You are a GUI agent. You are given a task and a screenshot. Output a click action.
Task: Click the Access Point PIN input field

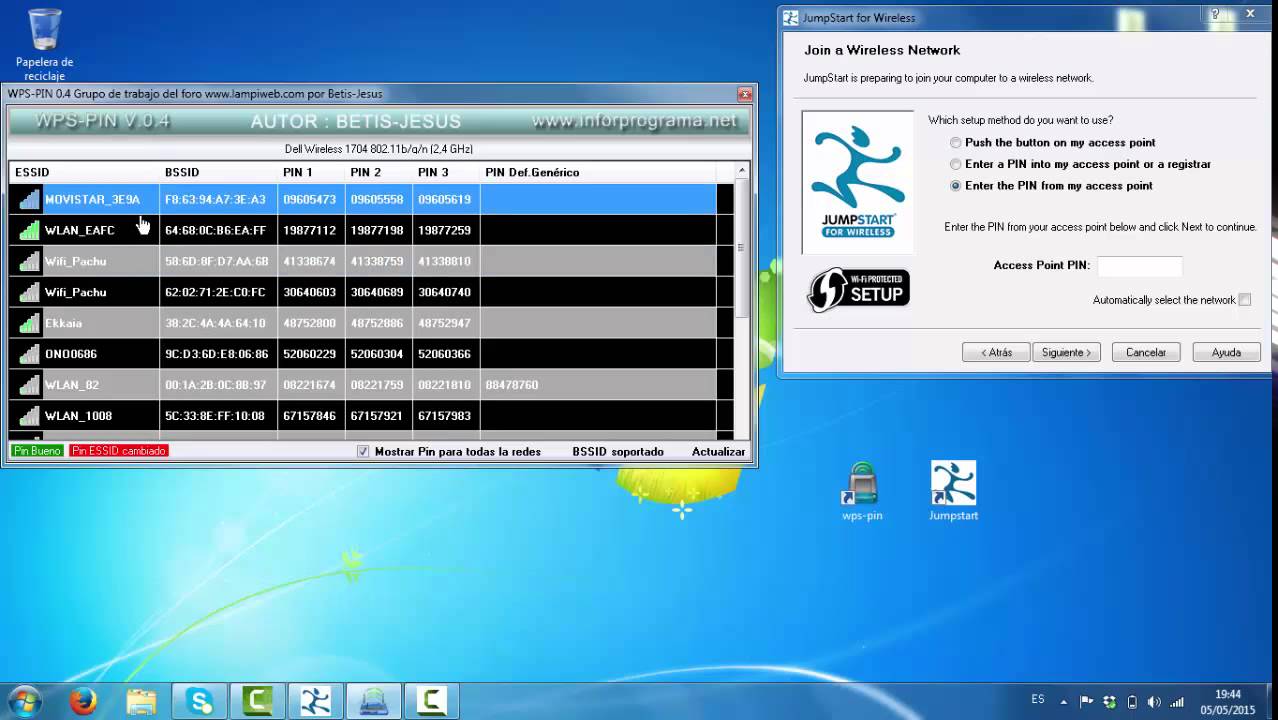pos(1140,266)
